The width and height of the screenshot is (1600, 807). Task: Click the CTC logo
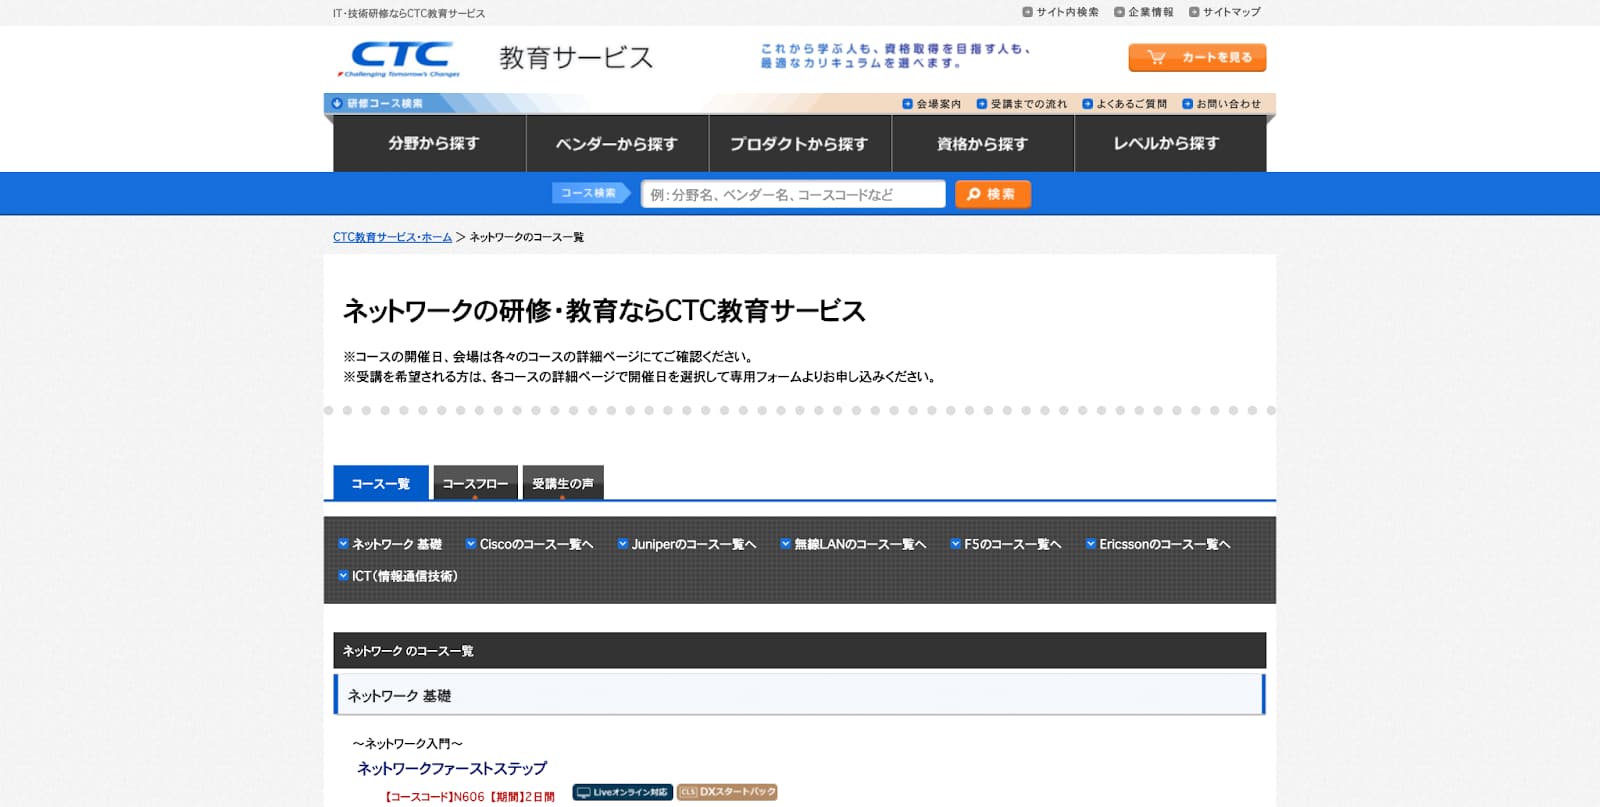pyautogui.click(x=400, y=59)
